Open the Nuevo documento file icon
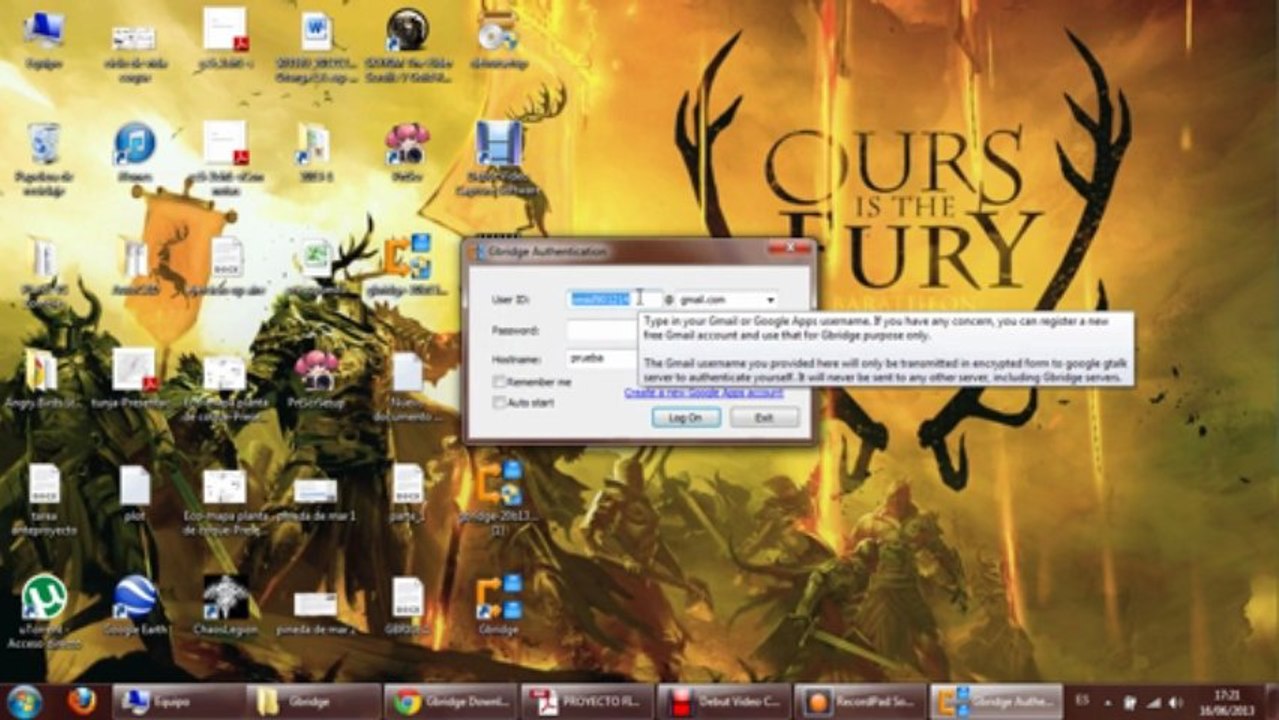1279x720 pixels. coord(407,385)
